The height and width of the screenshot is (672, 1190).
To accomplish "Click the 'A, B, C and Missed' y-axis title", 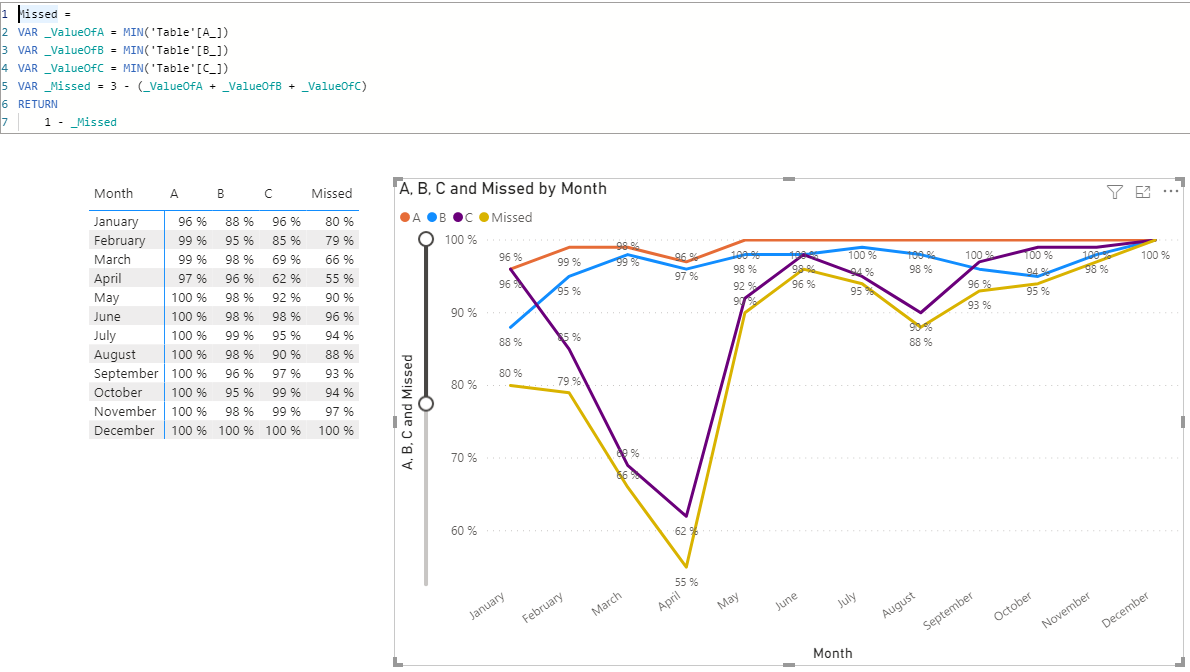I will click(408, 412).
